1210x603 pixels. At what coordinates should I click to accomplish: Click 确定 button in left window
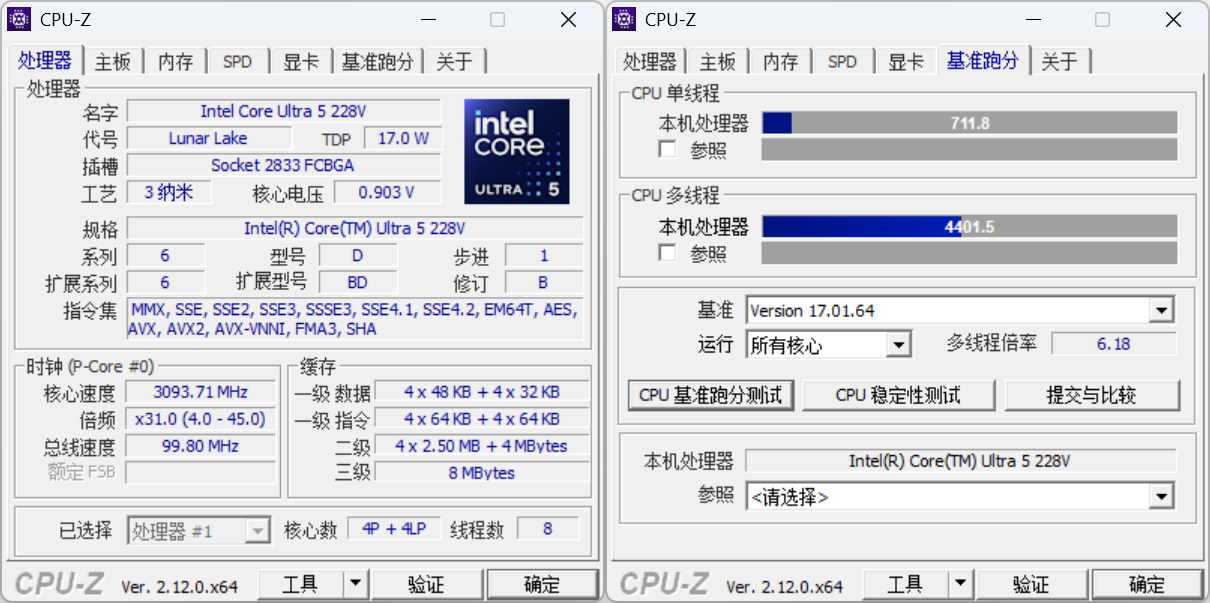pos(542,584)
